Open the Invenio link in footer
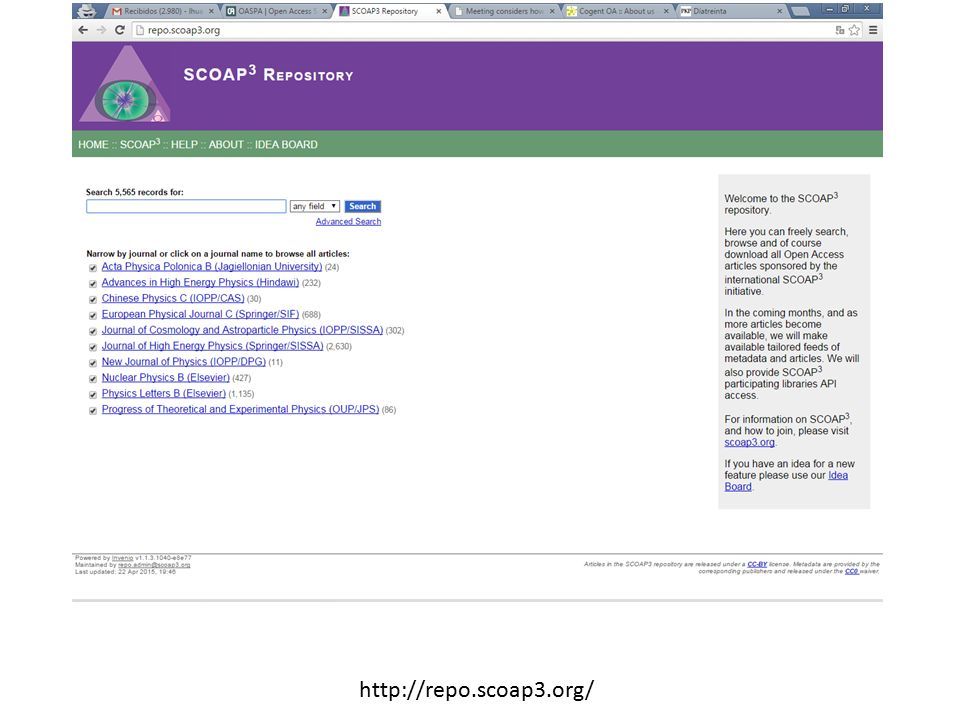 click(122, 558)
